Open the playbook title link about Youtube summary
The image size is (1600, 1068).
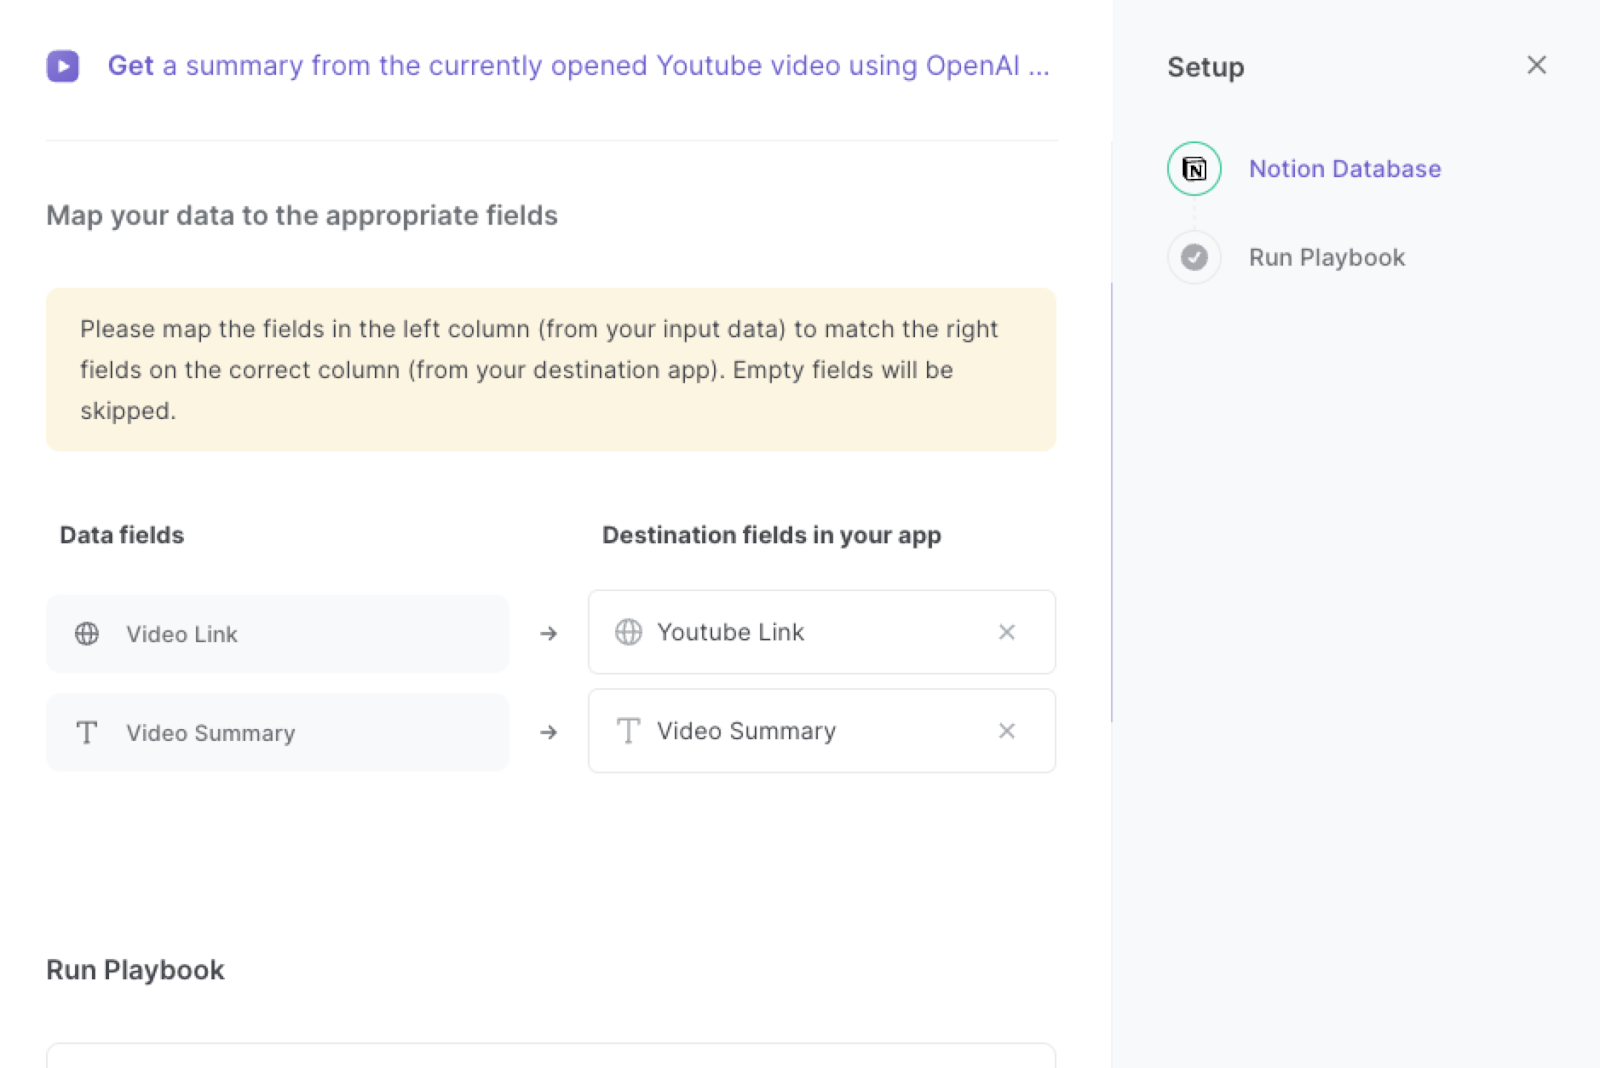pyautogui.click(x=580, y=66)
